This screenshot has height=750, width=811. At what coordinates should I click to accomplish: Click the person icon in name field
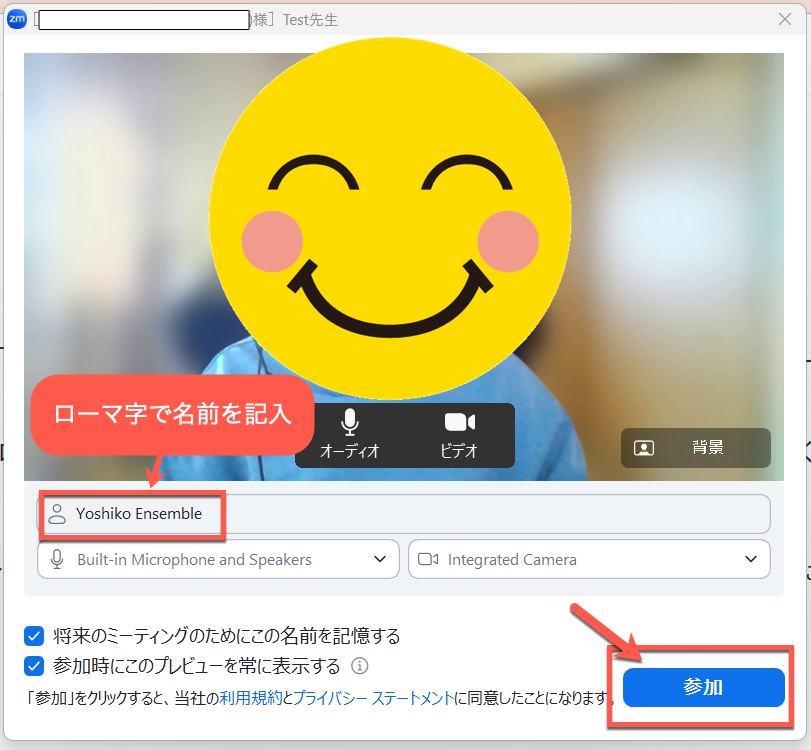(57, 514)
